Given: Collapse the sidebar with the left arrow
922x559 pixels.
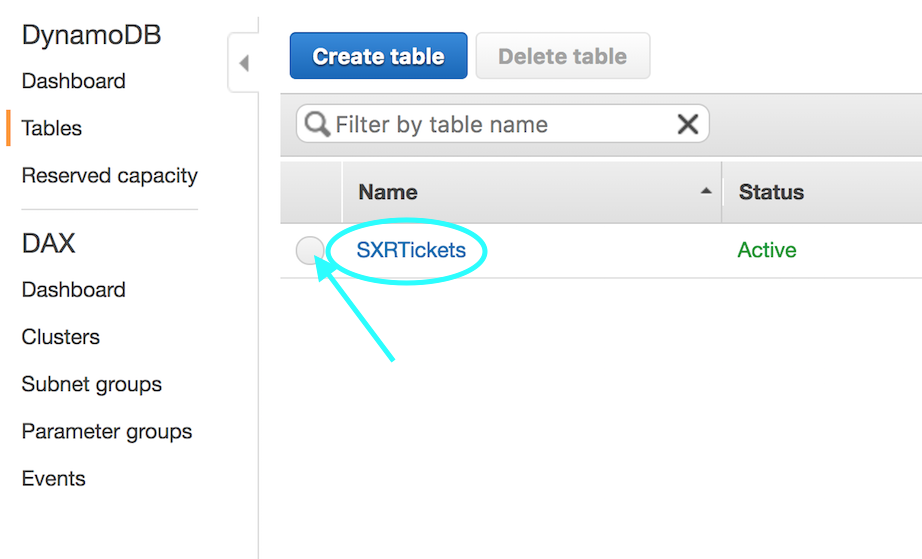Looking at the screenshot, I should click(244, 63).
